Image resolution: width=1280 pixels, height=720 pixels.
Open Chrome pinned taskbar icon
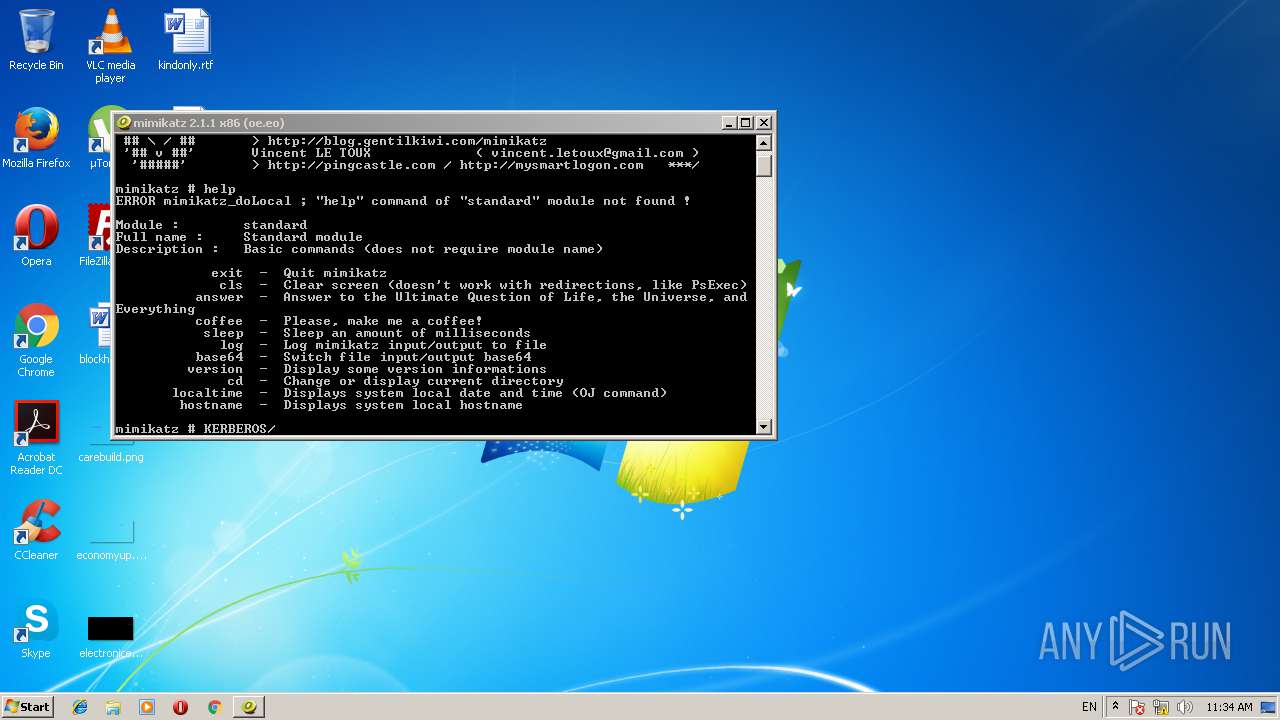[214, 707]
